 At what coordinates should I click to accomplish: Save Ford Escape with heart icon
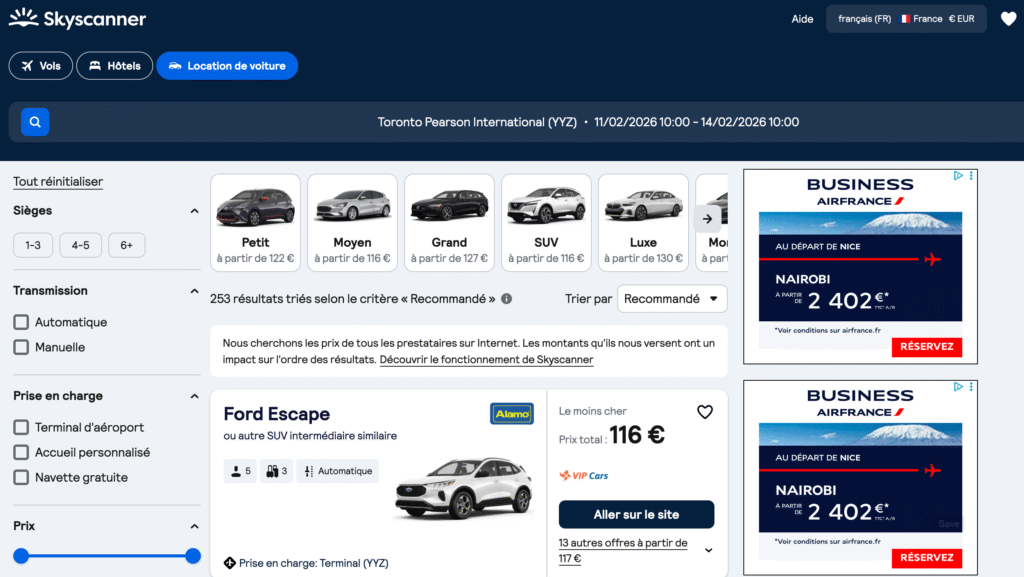[x=705, y=412]
